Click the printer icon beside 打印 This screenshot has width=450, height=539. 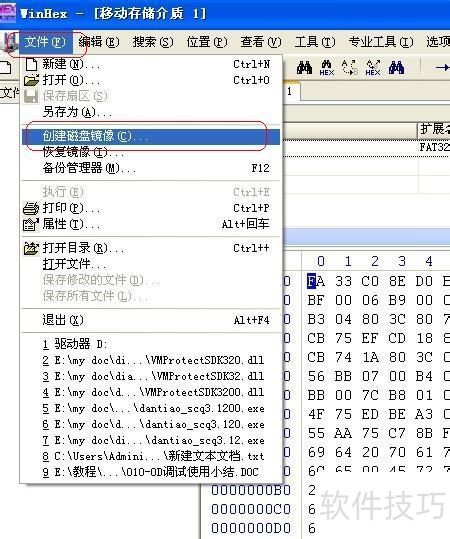click(31, 208)
